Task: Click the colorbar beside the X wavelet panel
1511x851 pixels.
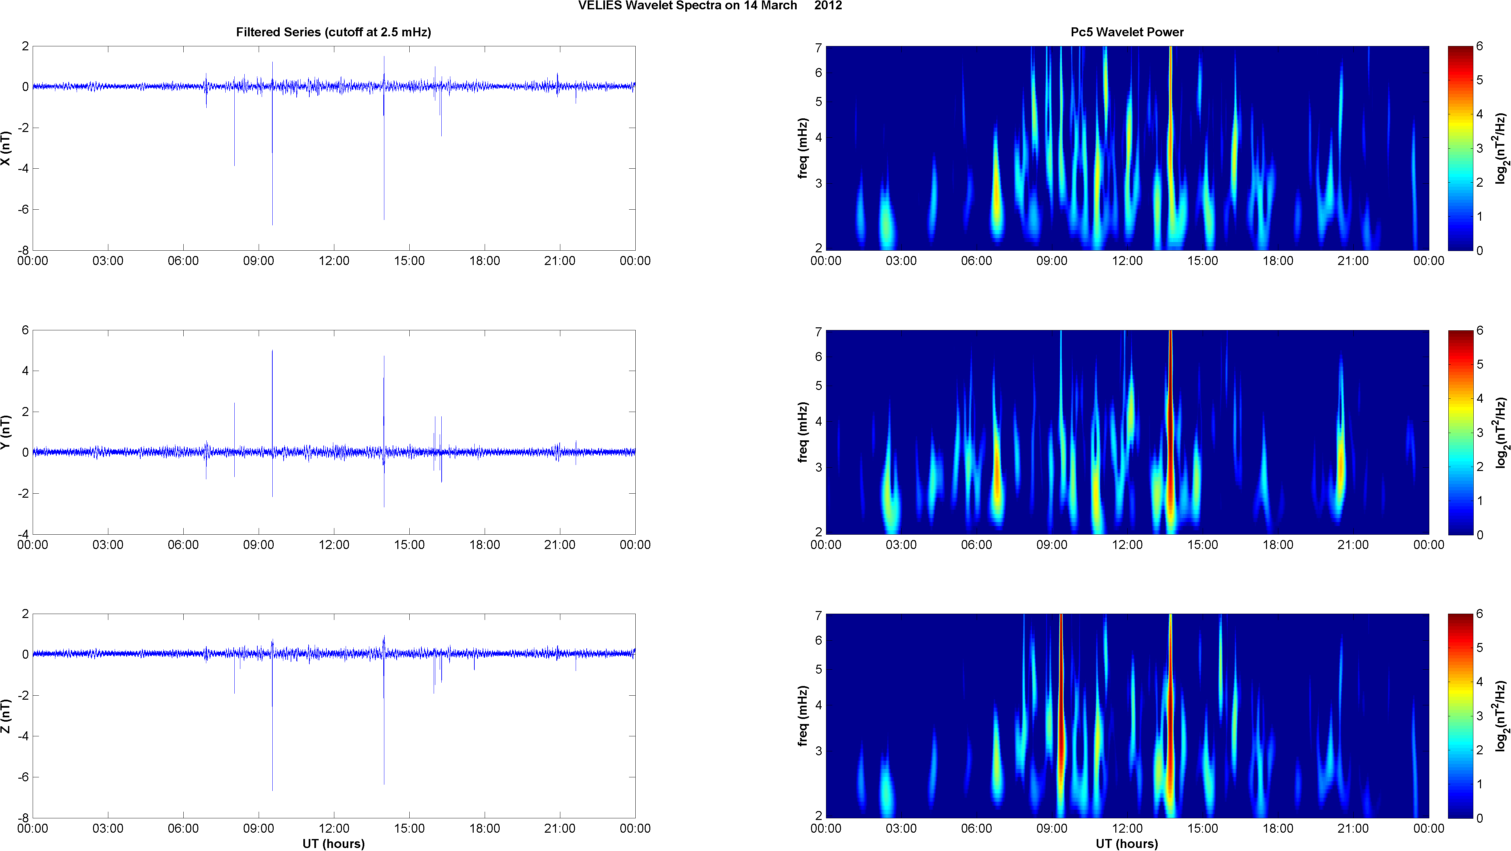Action: point(1460,148)
